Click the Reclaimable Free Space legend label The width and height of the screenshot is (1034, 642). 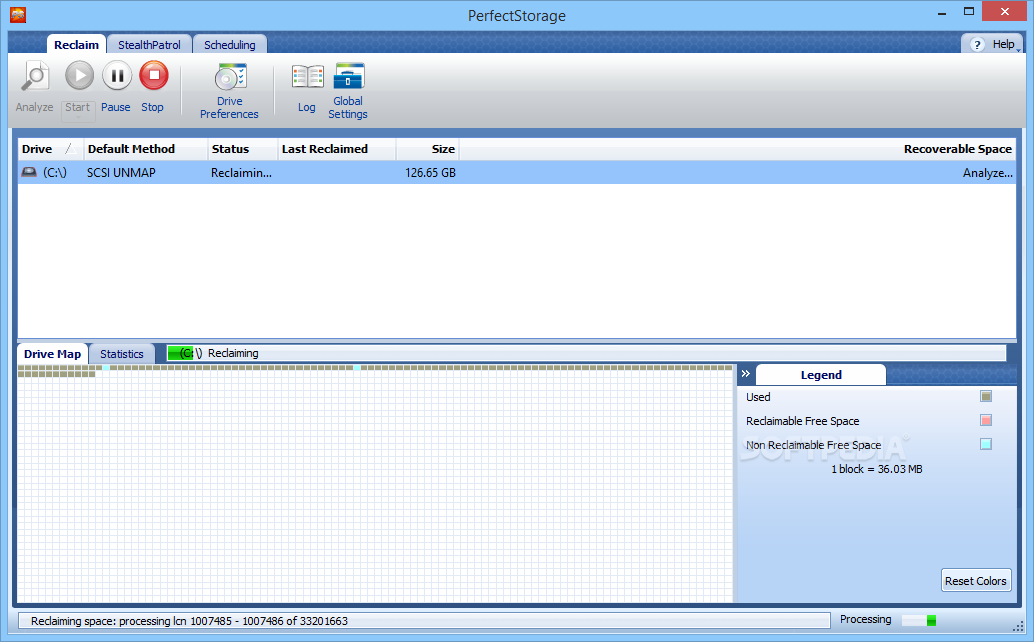pos(803,421)
